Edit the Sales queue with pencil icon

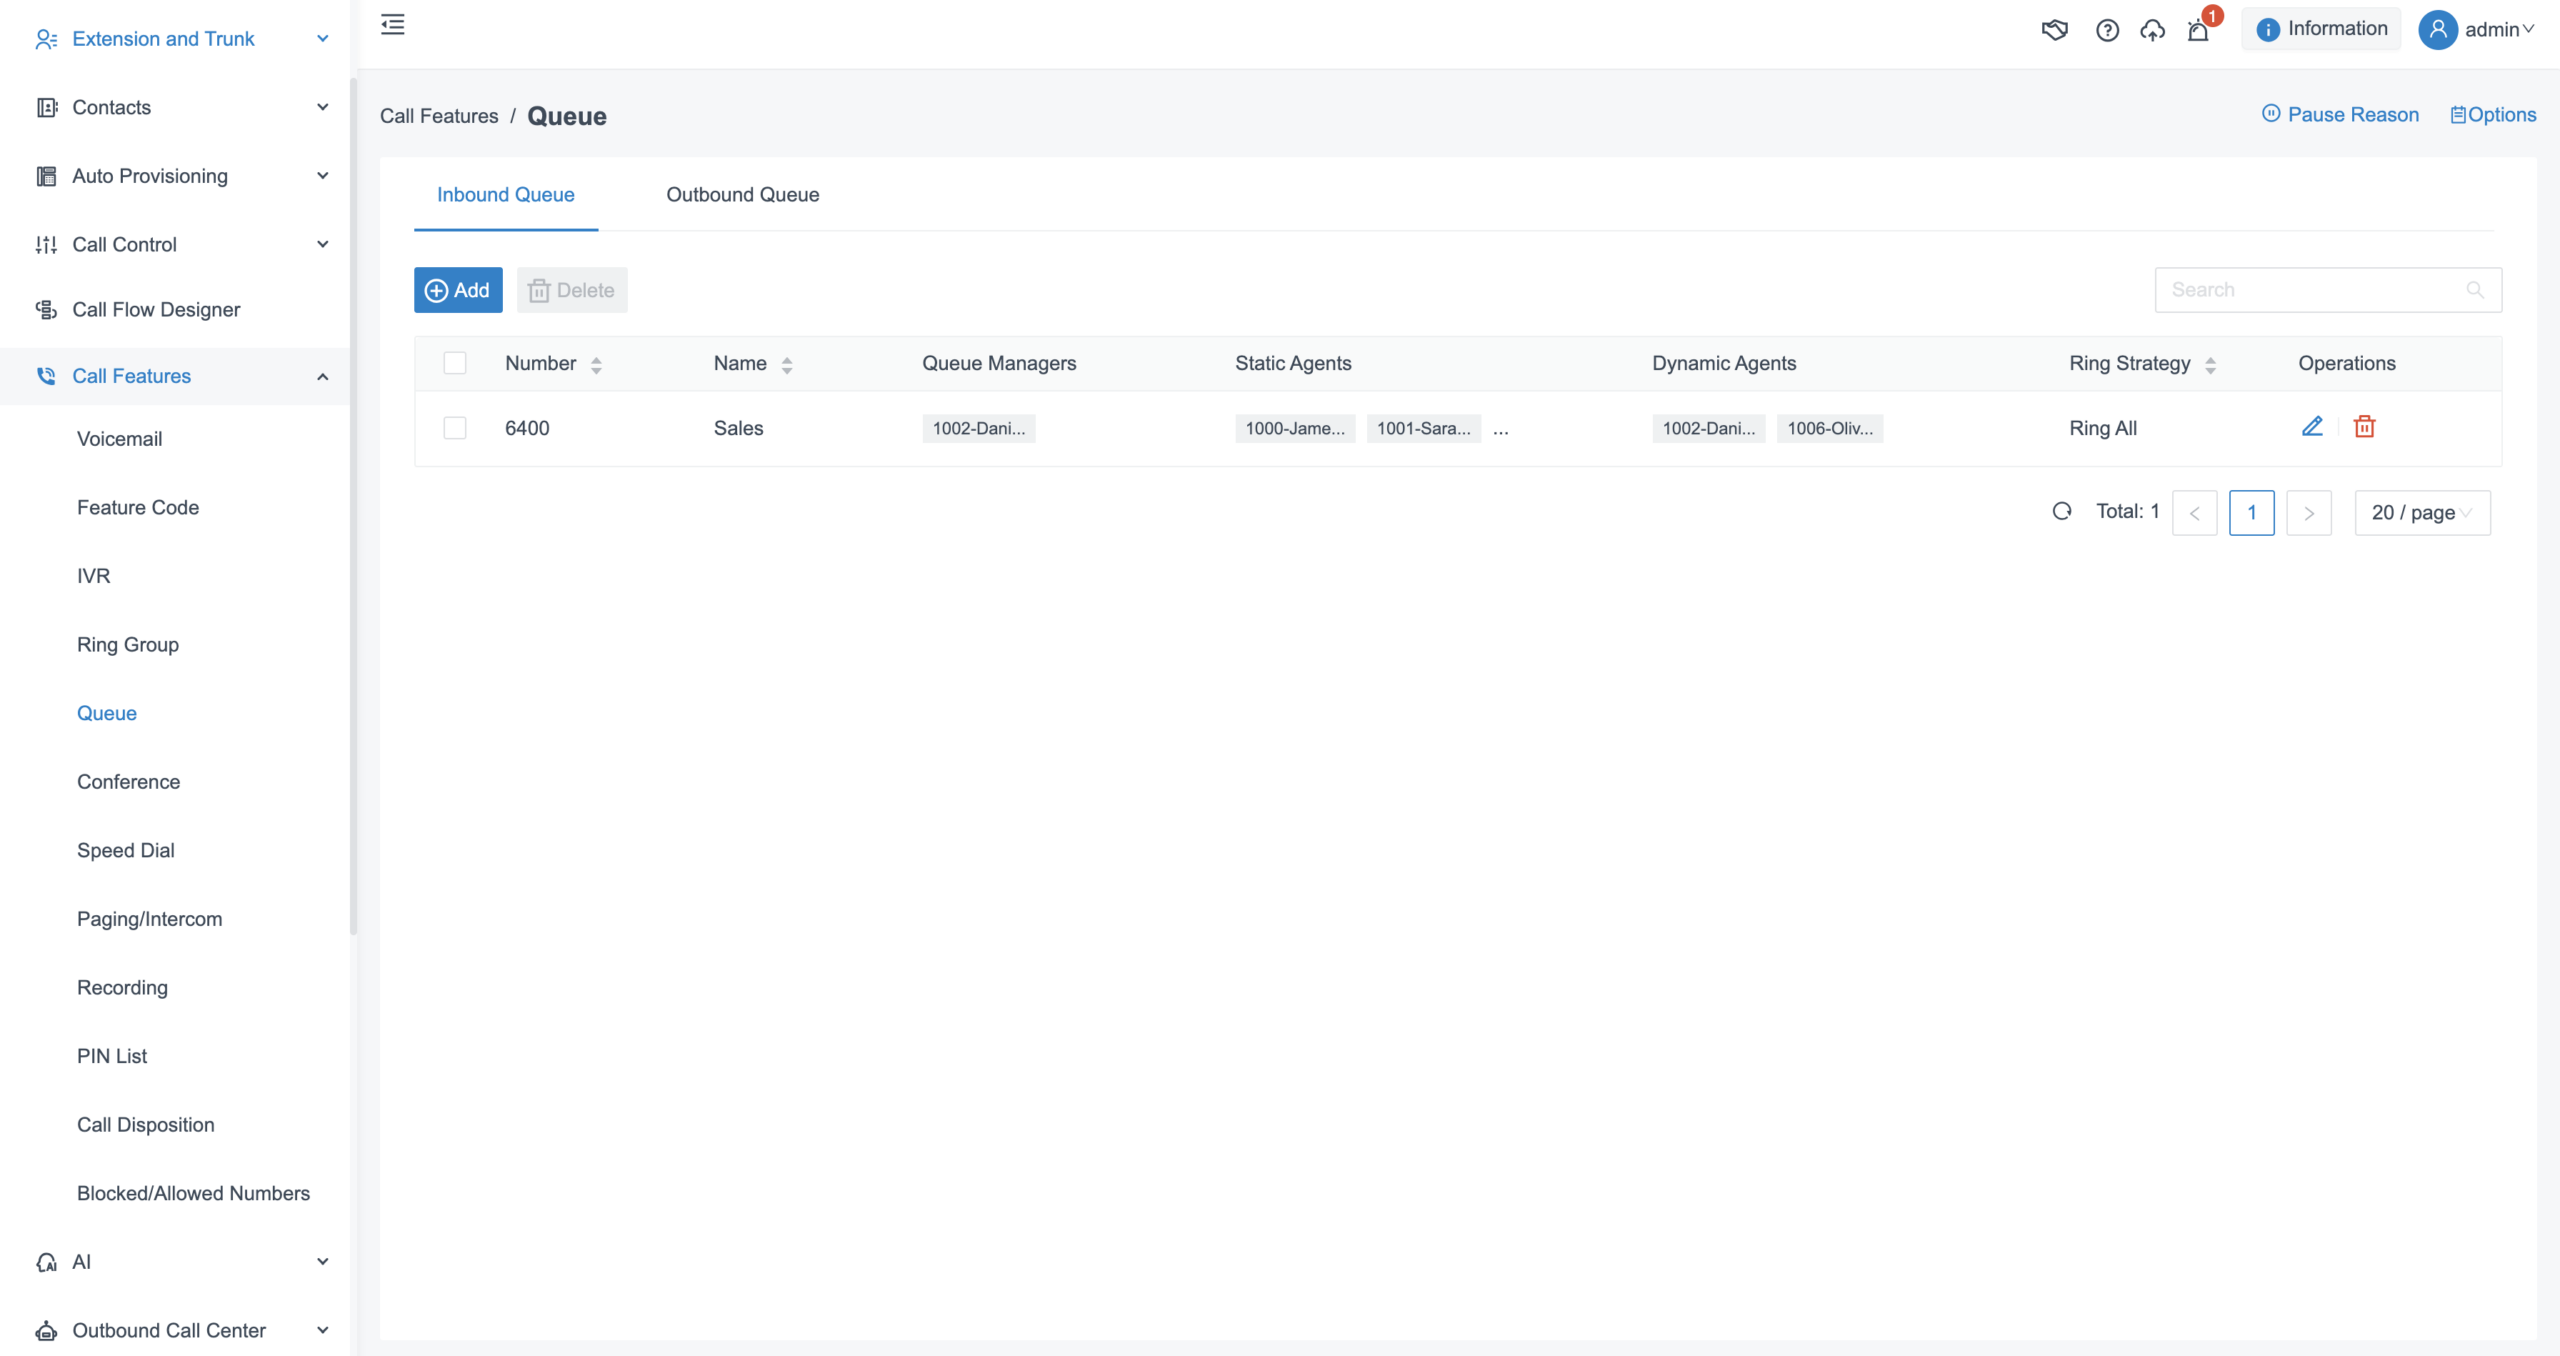tap(2312, 427)
